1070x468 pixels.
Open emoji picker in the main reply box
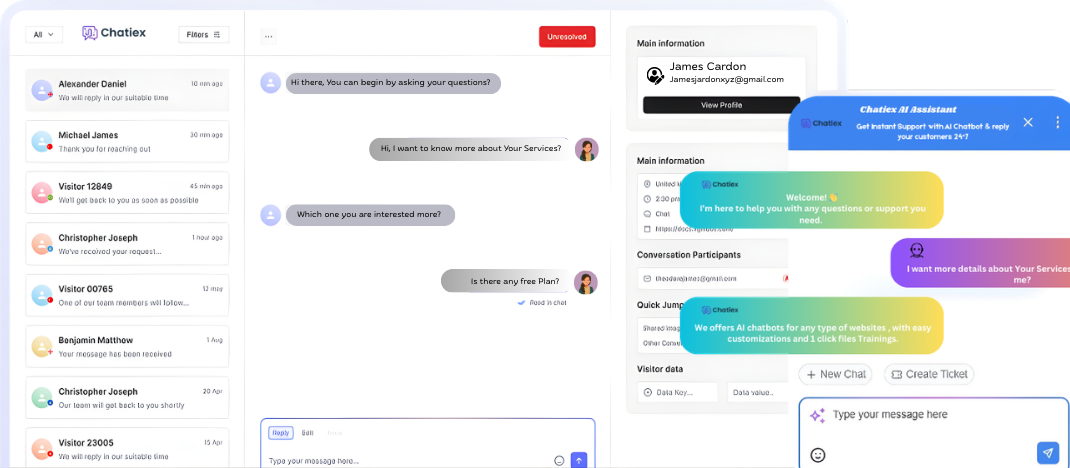coord(559,460)
